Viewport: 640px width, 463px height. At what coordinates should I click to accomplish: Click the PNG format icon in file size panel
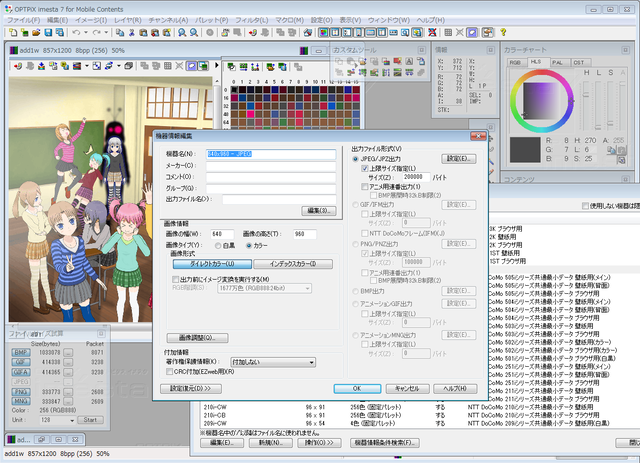click(21, 392)
